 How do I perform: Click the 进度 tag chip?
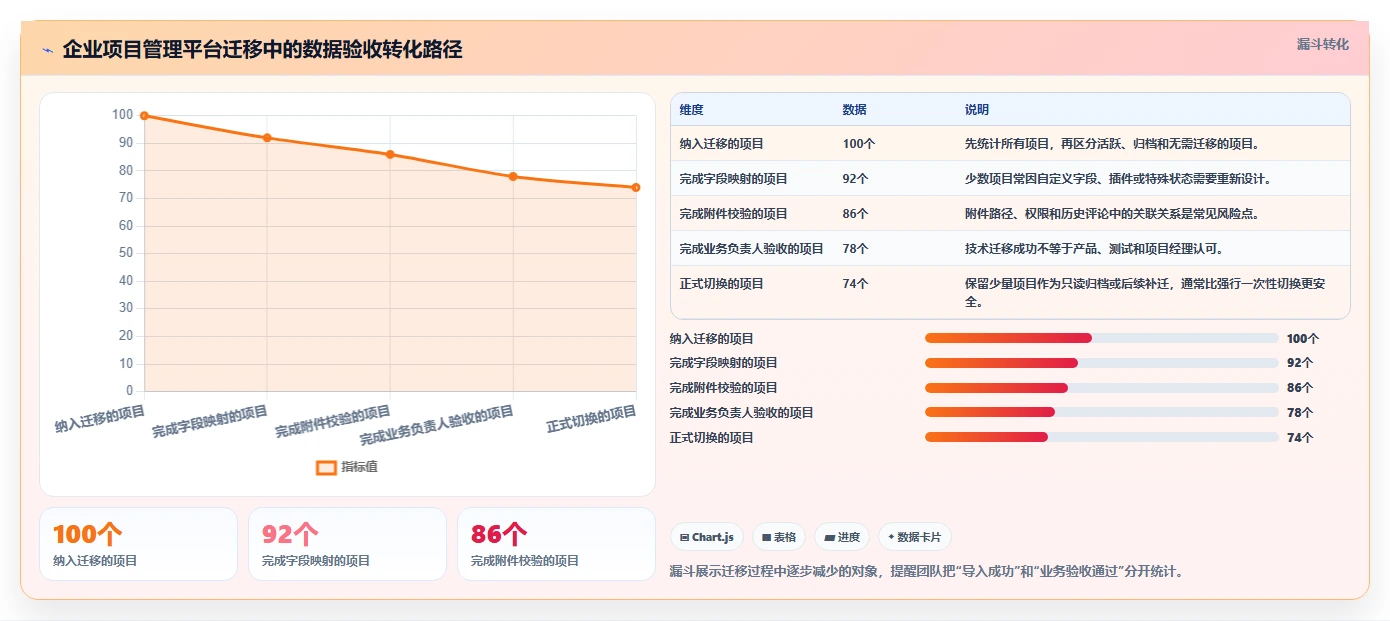coord(842,537)
